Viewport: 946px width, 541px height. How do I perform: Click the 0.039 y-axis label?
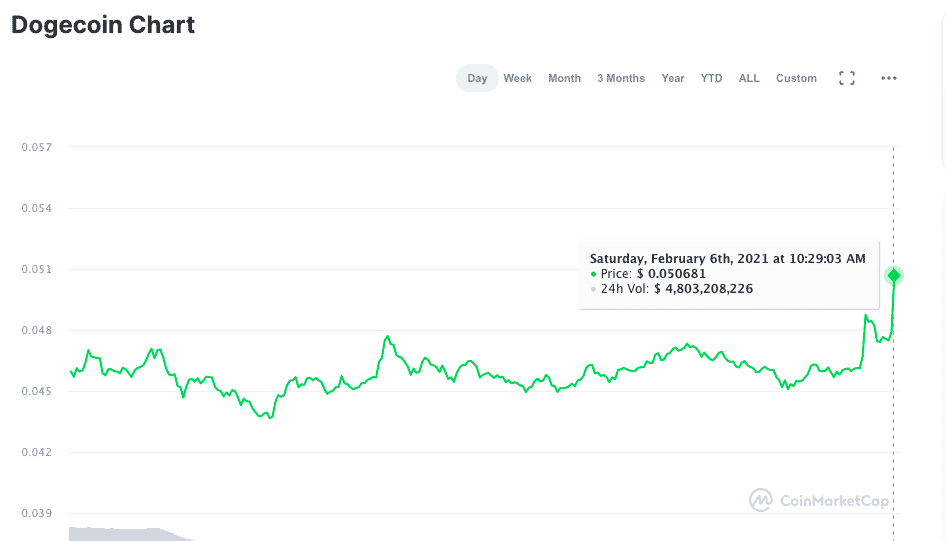[37, 513]
